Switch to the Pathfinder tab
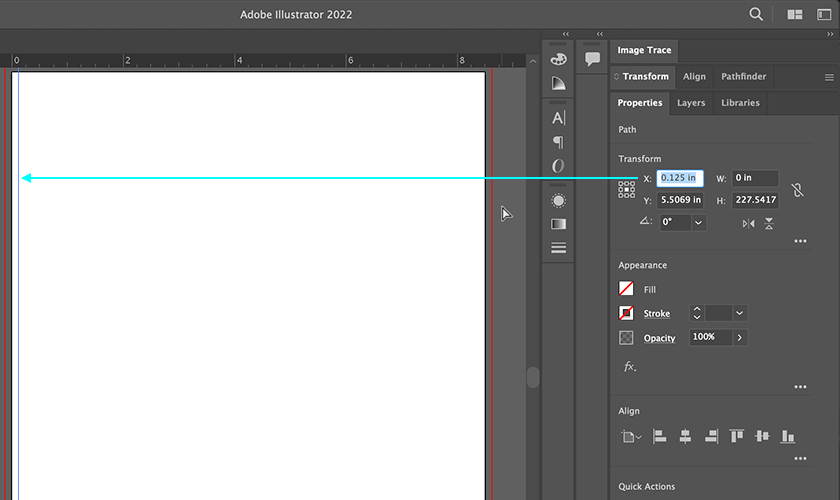The height and width of the screenshot is (500, 840). click(x=744, y=77)
